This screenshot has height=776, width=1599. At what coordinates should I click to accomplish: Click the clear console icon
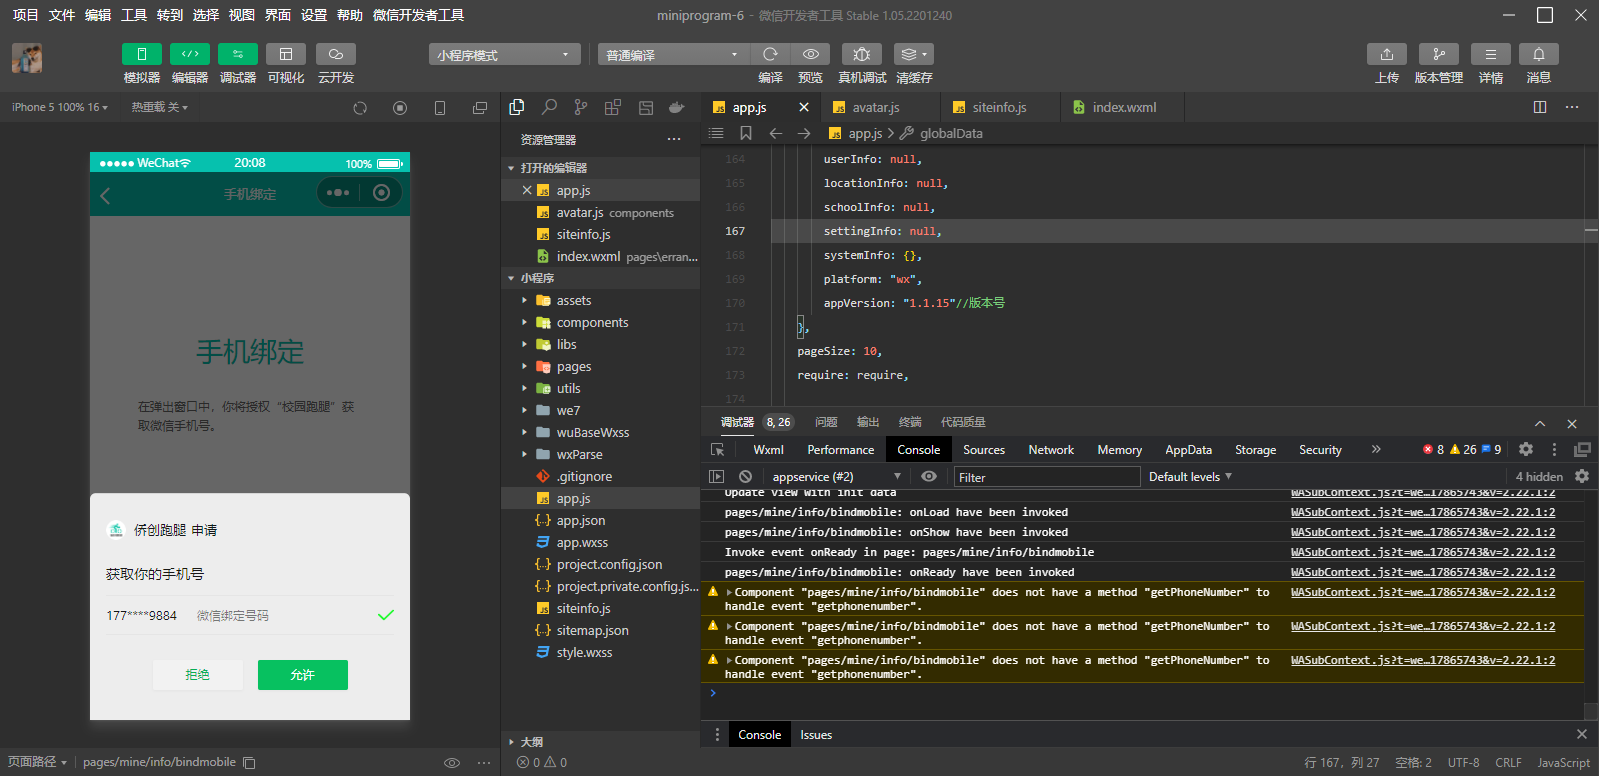coord(745,477)
